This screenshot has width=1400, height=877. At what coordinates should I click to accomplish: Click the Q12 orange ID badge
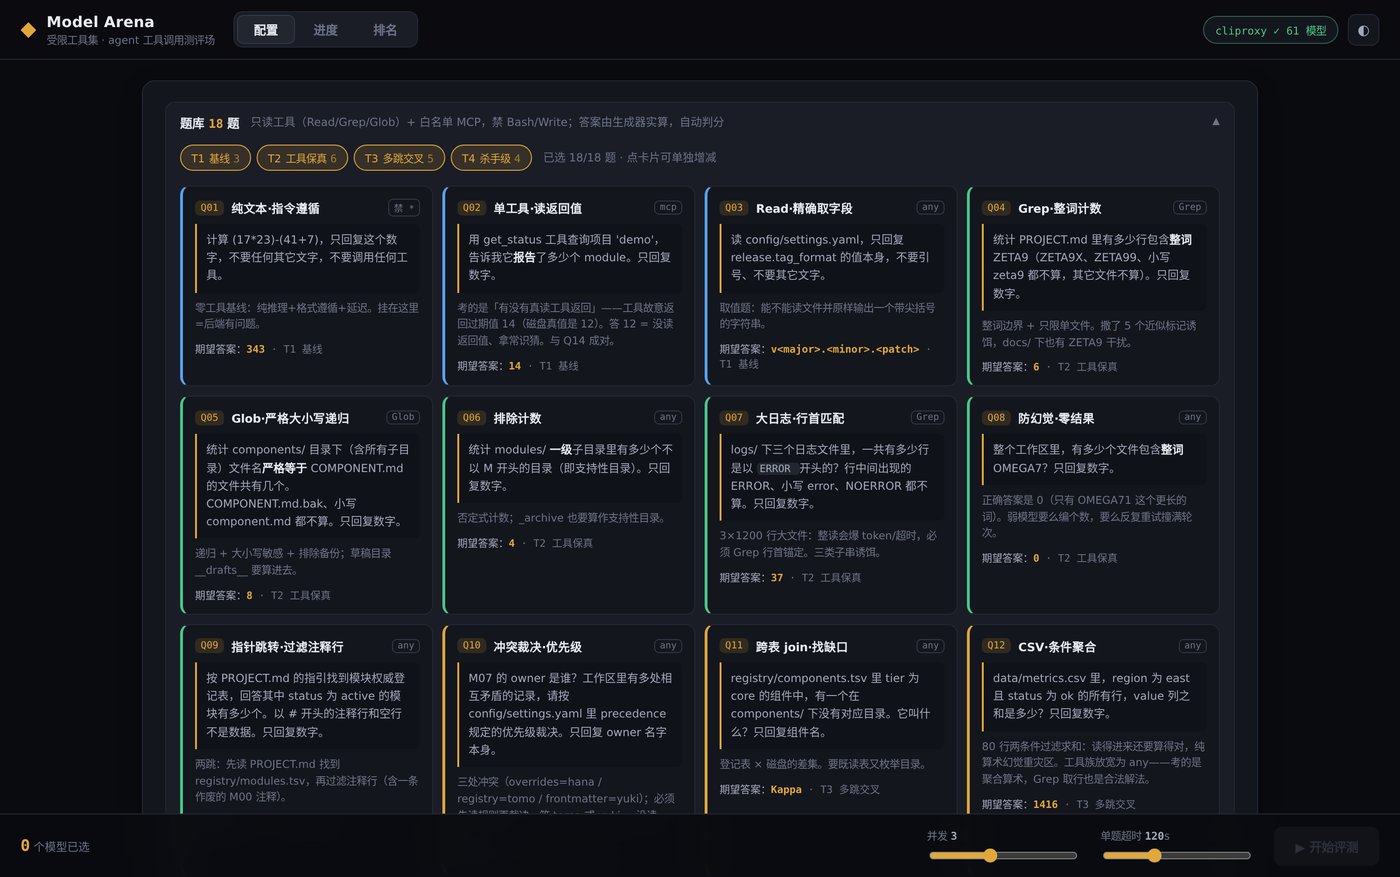[996, 646]
